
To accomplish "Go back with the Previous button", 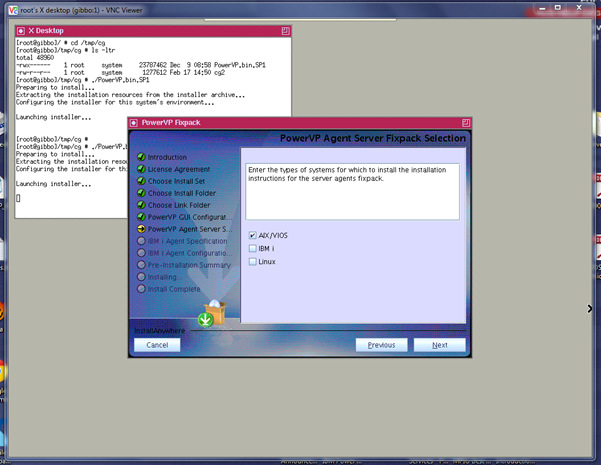I will tap(381, 345).
